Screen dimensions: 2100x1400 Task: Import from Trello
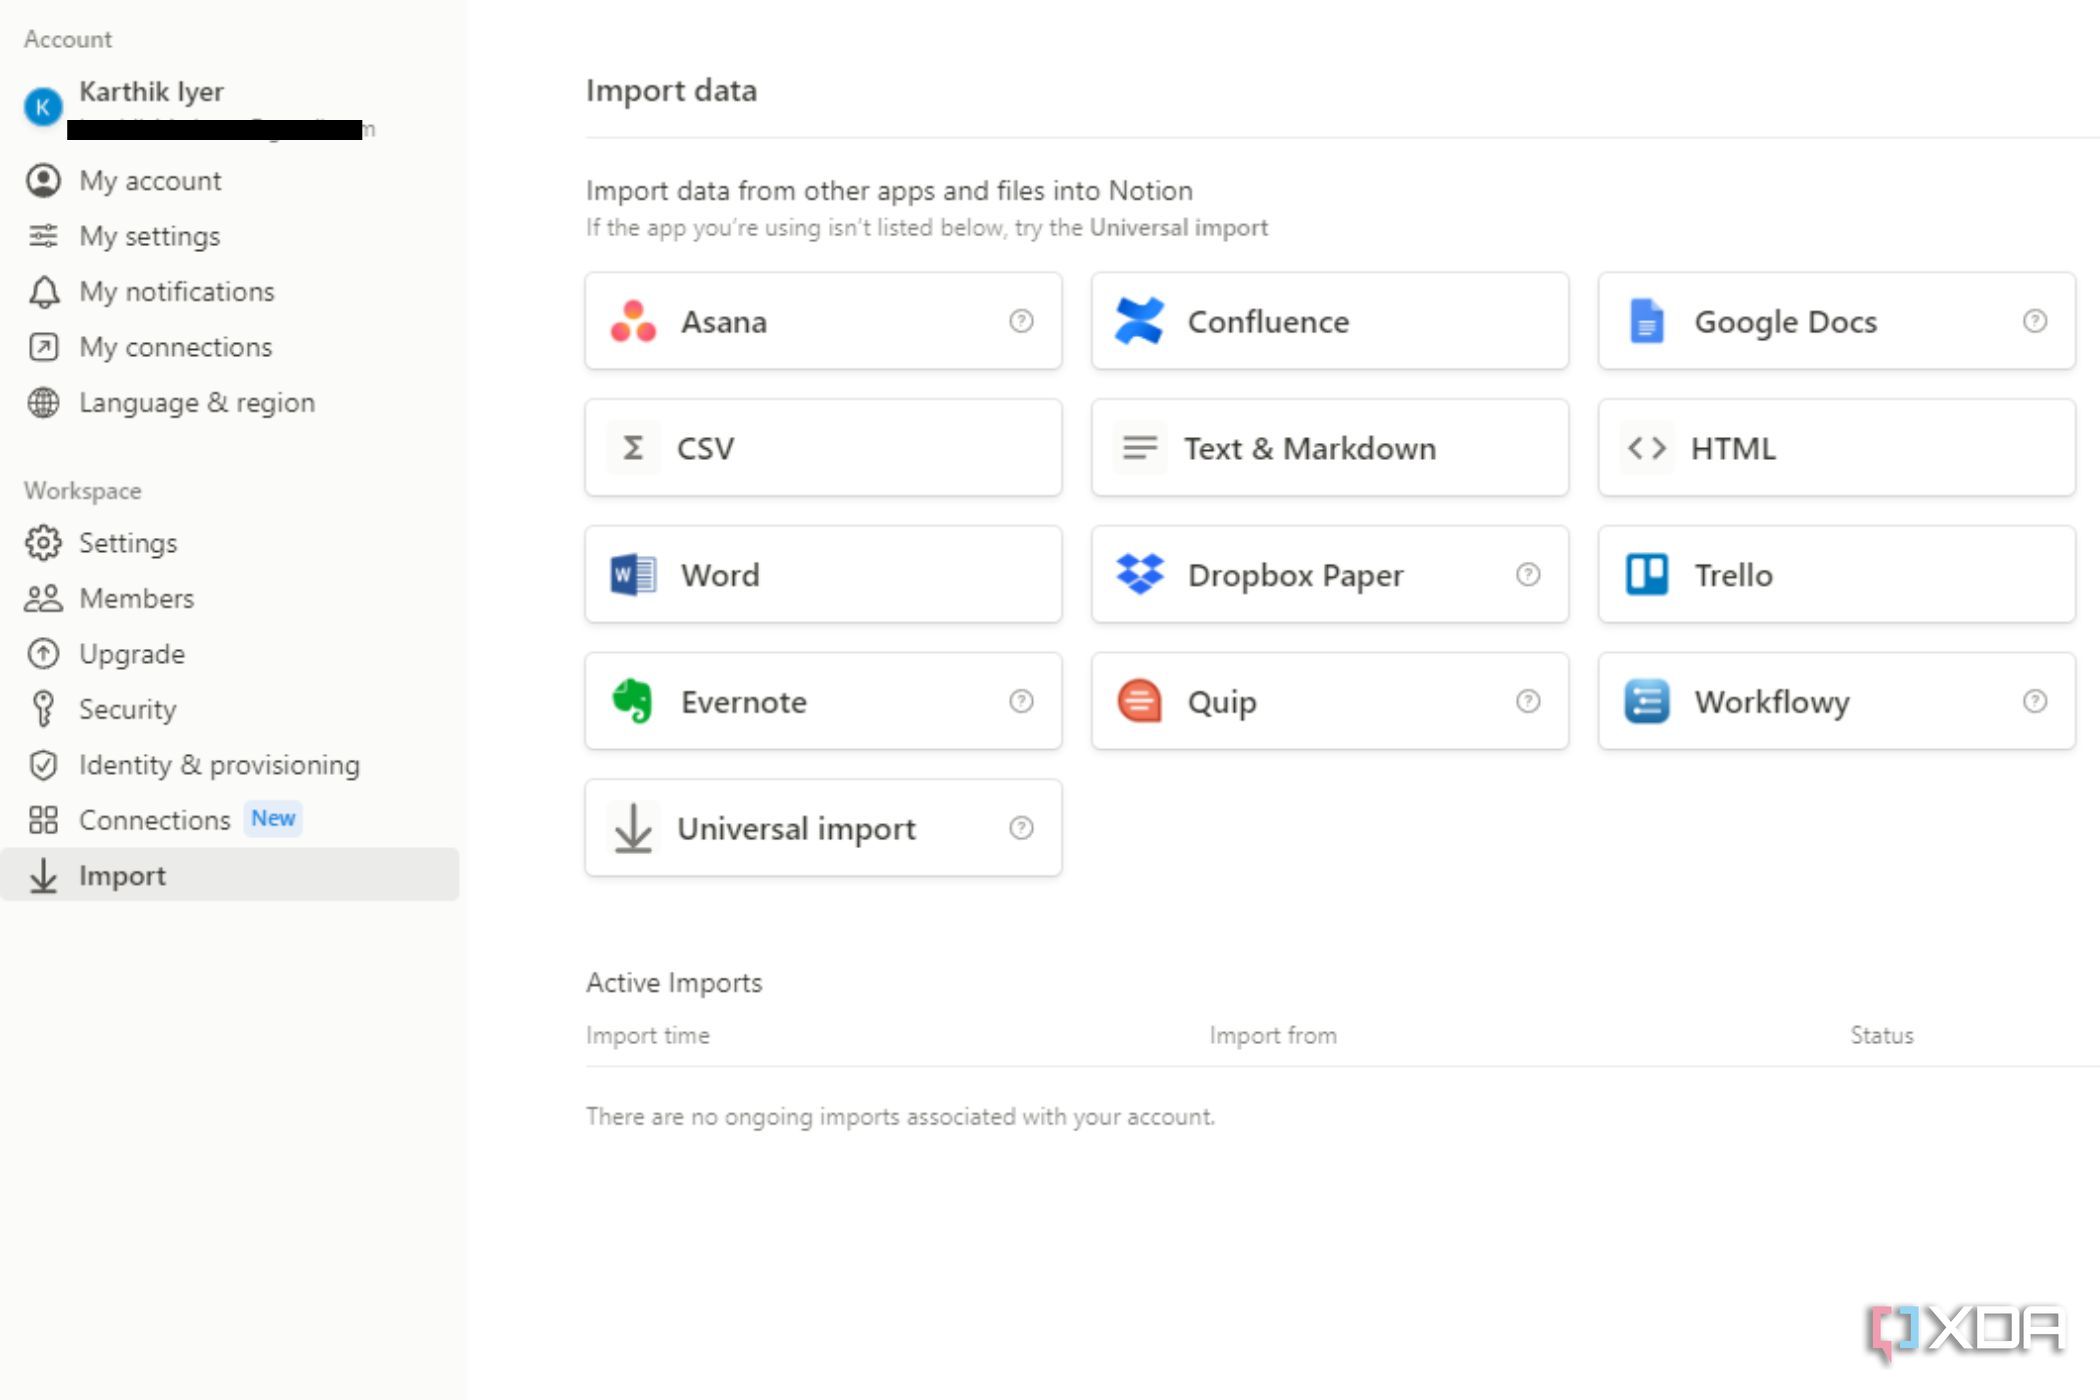click(1837, 574)
